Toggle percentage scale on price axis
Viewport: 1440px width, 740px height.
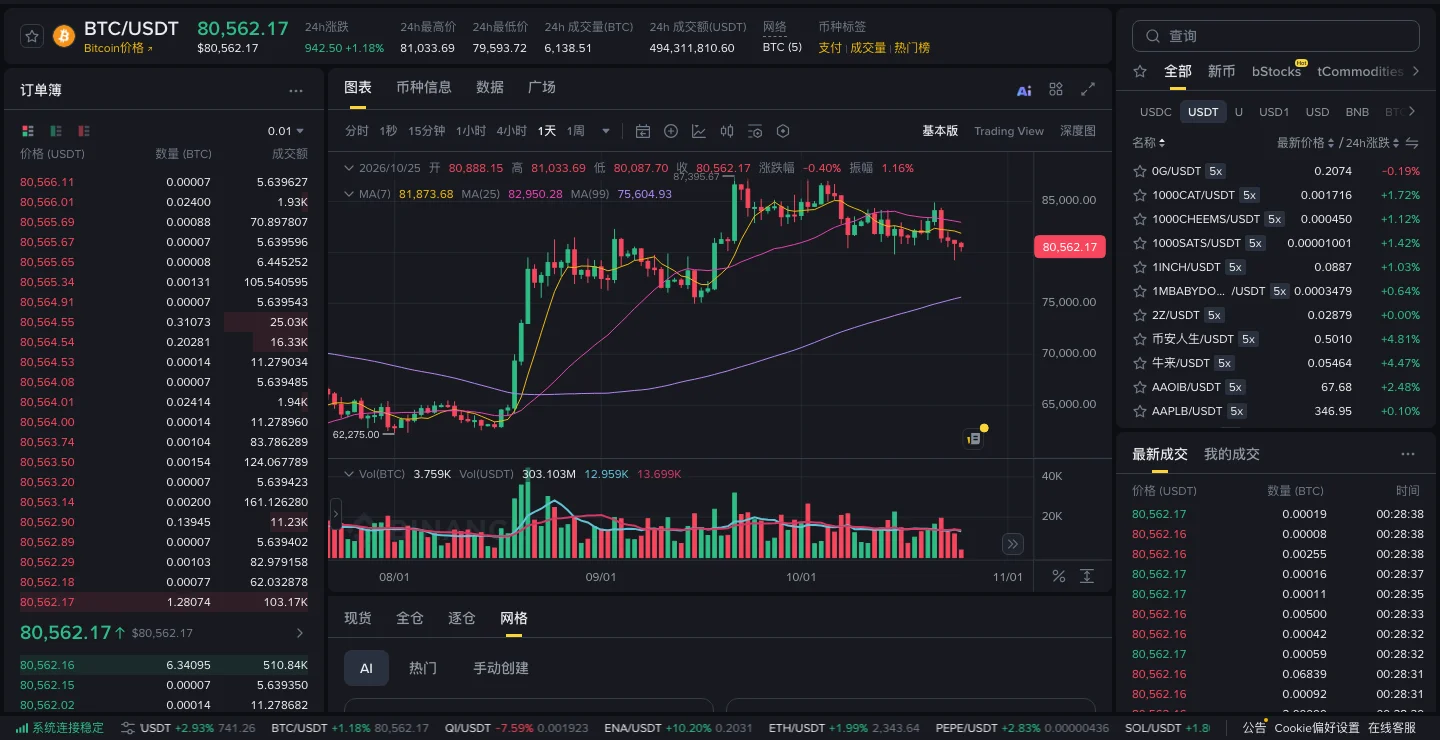pyautogui.click(x=1059, y=576)
